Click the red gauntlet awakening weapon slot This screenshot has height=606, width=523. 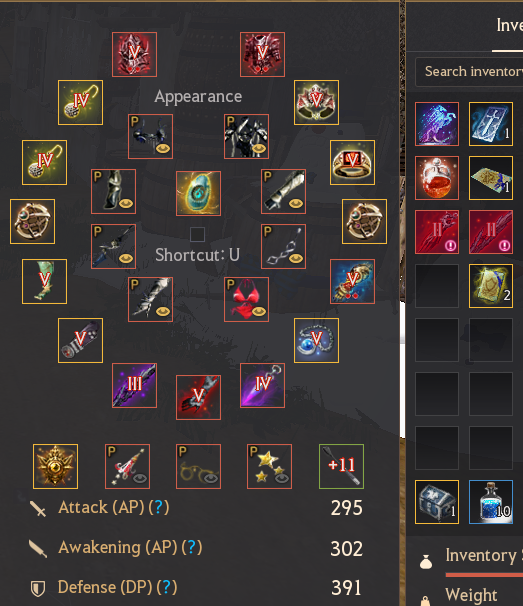tap(198, 397)
